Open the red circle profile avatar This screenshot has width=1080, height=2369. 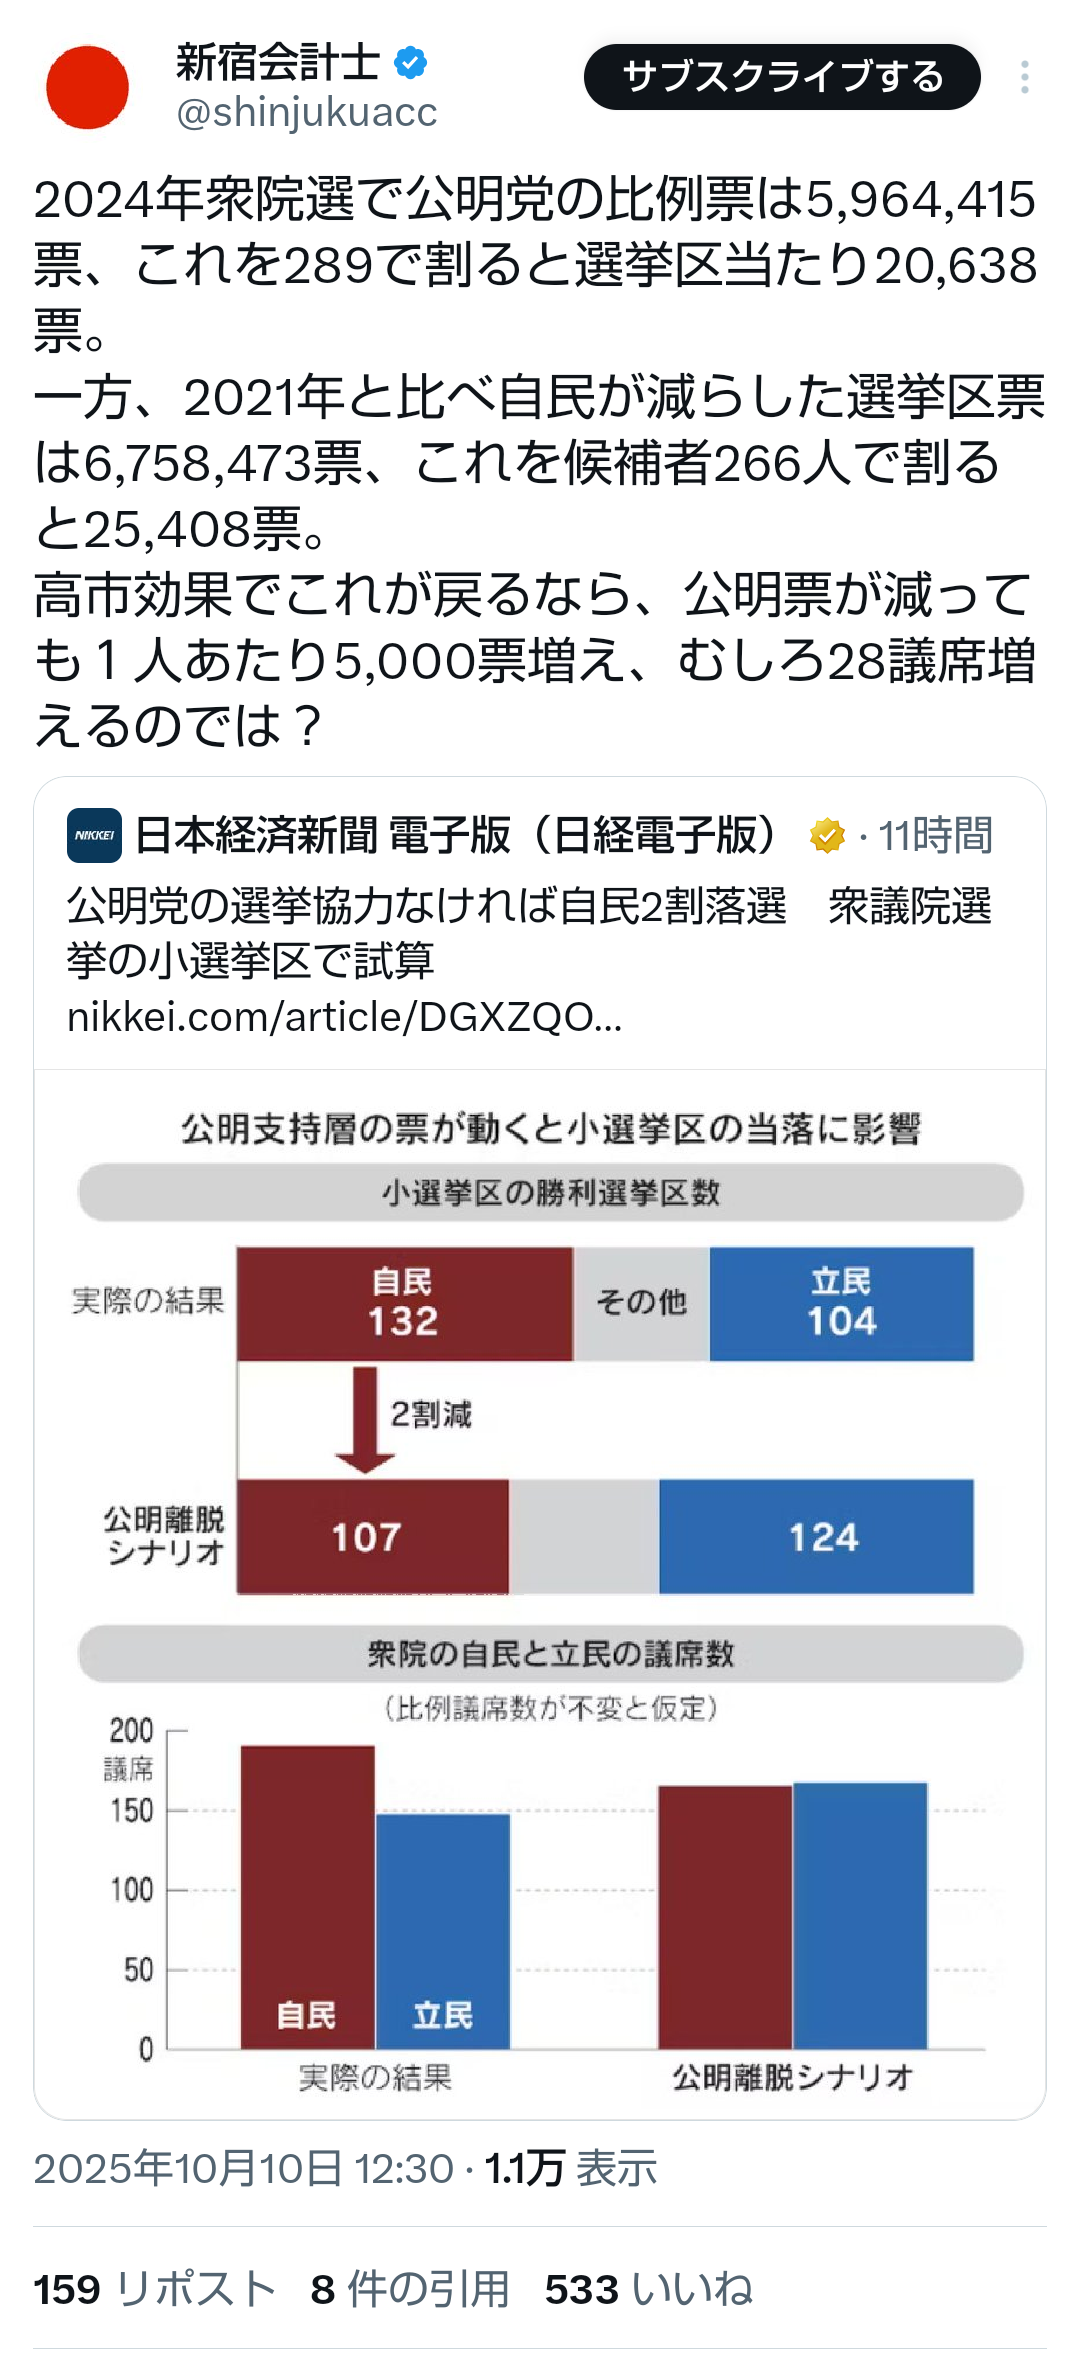pos(88,87)
